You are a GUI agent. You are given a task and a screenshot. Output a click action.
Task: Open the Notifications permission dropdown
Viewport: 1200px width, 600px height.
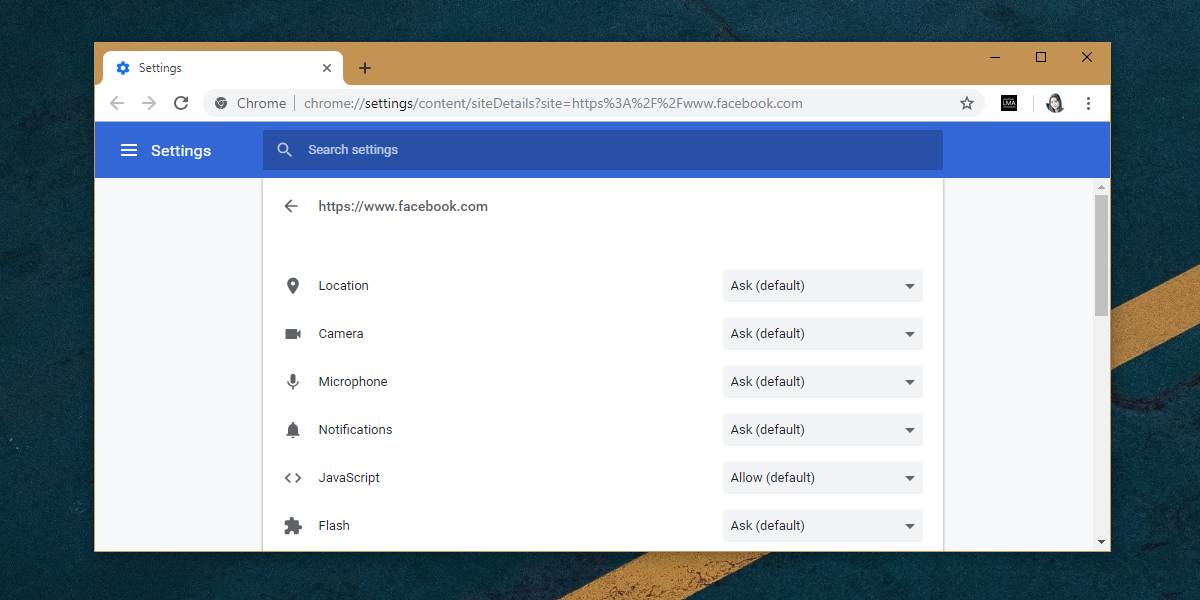(x=823, y=430)
